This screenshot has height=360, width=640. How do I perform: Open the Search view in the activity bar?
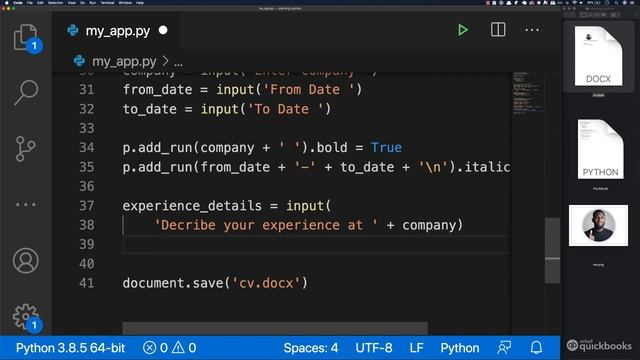coord(26,92)
